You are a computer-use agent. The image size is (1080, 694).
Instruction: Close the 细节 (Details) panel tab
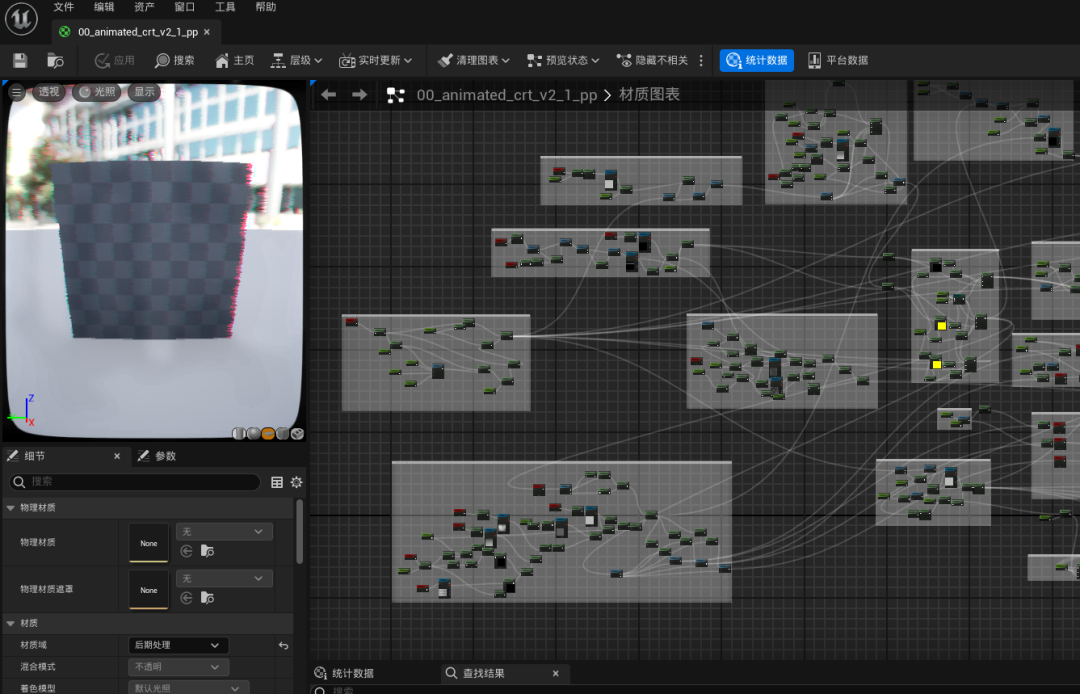(x=117, y=456)
